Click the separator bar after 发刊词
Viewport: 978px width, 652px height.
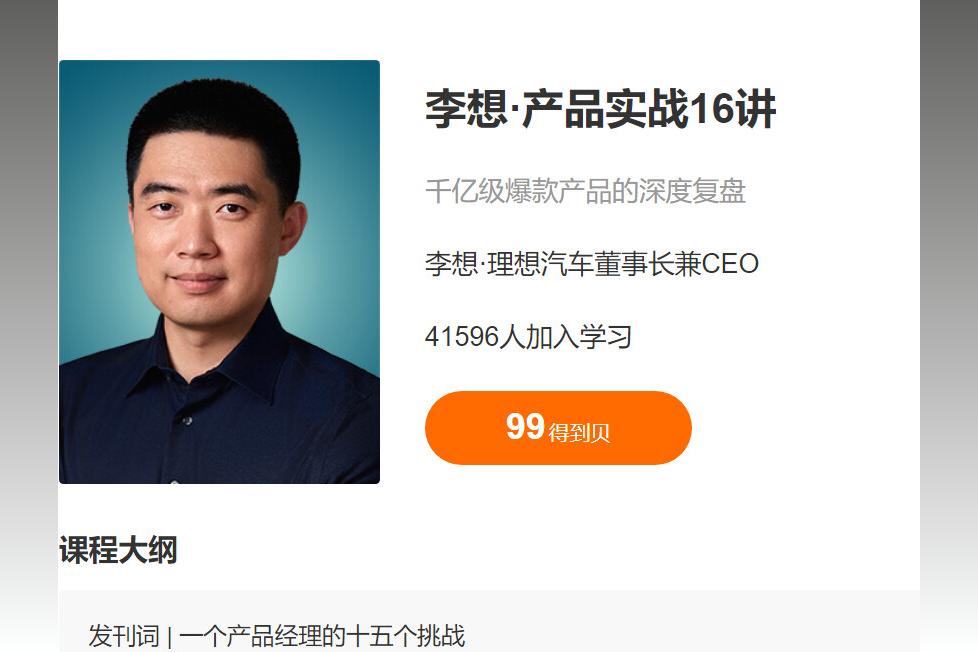coord(170,637)
